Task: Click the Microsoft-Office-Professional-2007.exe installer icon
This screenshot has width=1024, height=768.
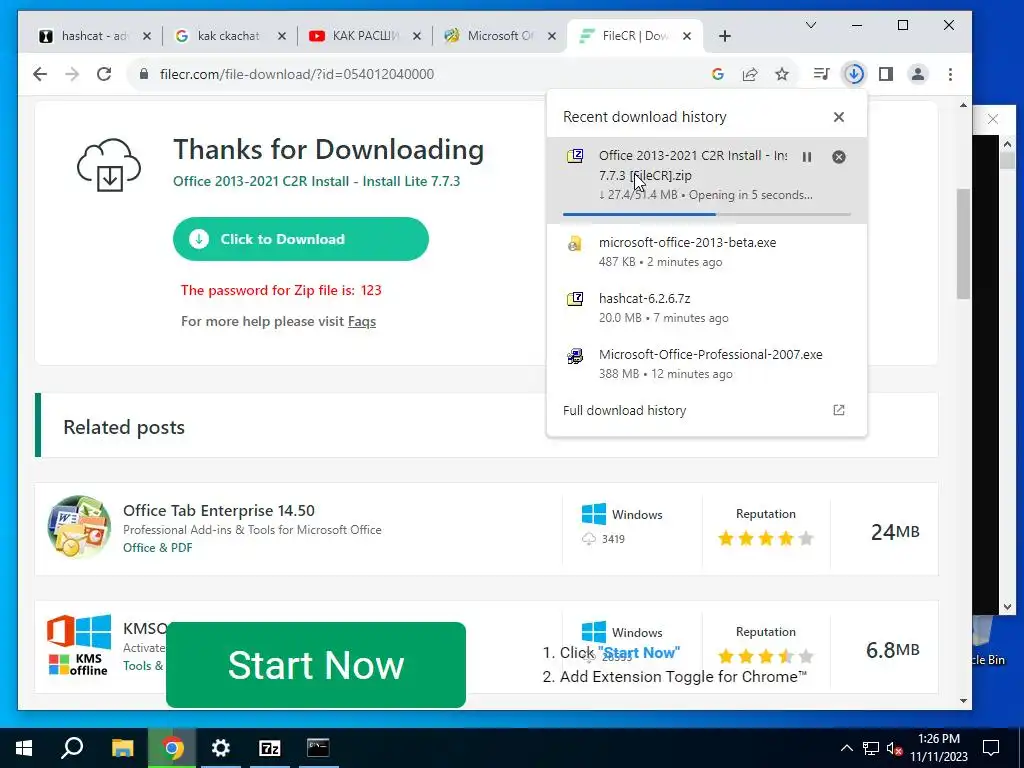Action: (575, 356)
